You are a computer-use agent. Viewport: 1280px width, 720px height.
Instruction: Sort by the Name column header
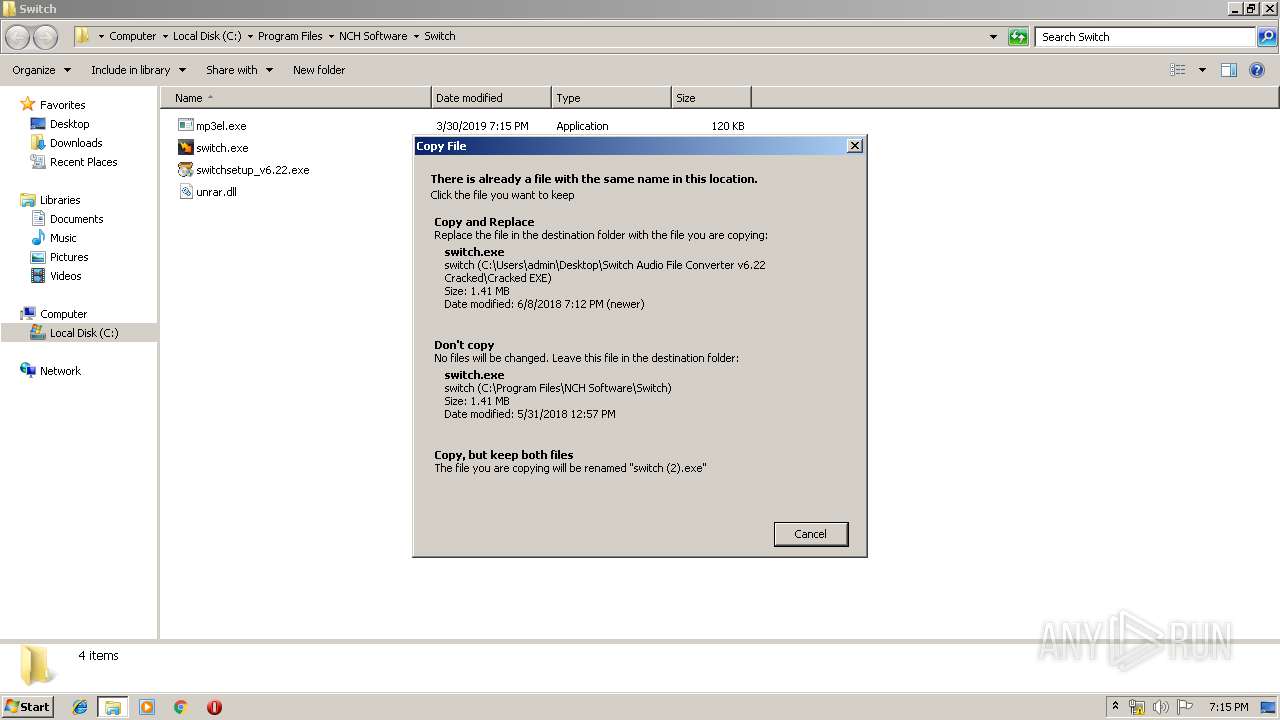pyautogui.click(x=296, y=98)
